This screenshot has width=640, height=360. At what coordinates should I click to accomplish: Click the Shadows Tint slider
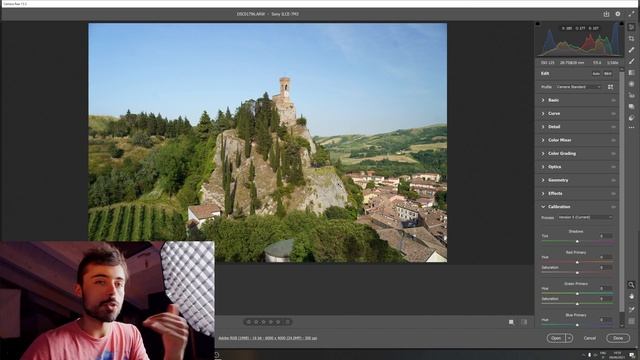(577, 241)
